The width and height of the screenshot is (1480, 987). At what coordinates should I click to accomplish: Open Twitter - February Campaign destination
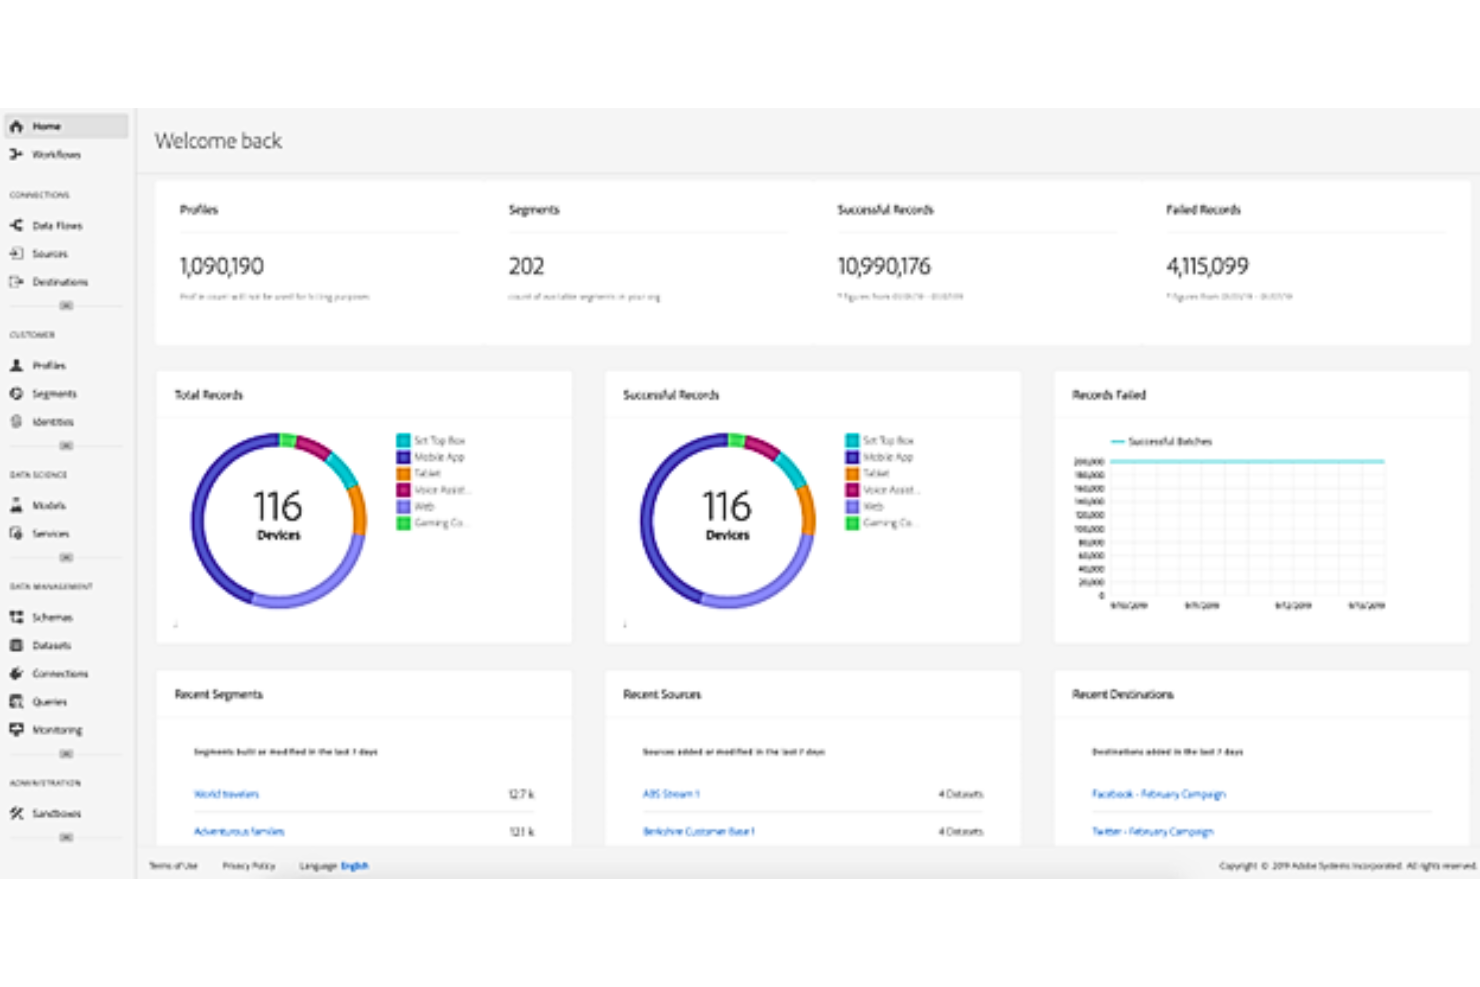click(1152, 831)
